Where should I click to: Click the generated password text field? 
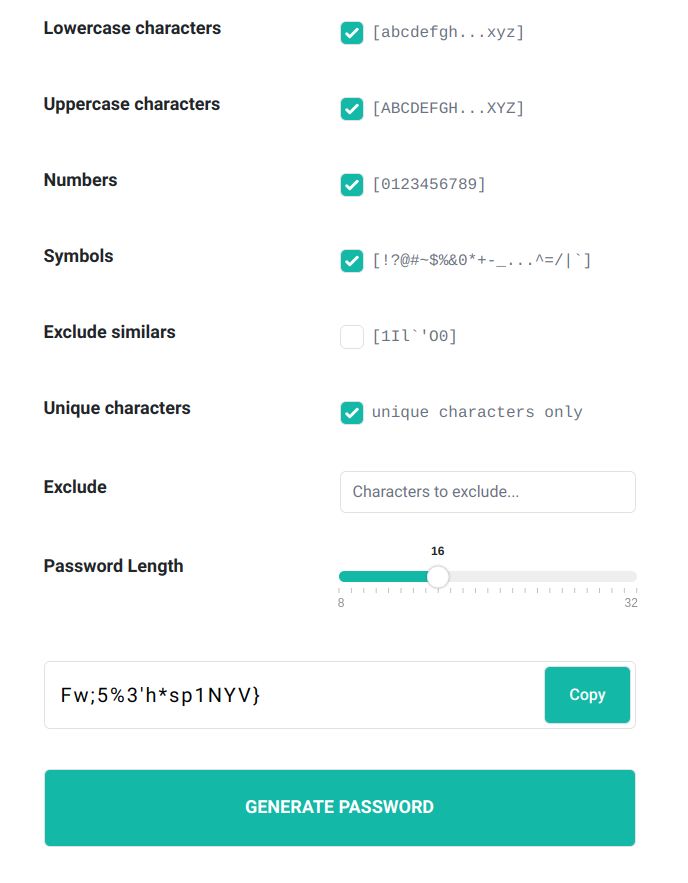(290, 694)
